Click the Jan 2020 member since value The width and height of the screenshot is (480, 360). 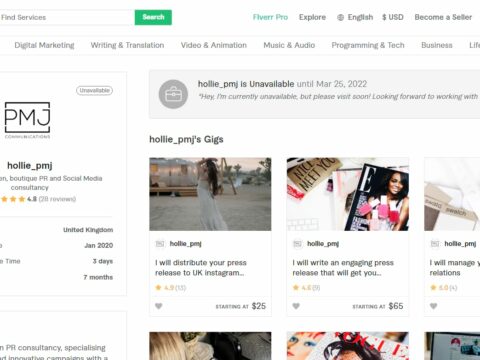(99, 245)
